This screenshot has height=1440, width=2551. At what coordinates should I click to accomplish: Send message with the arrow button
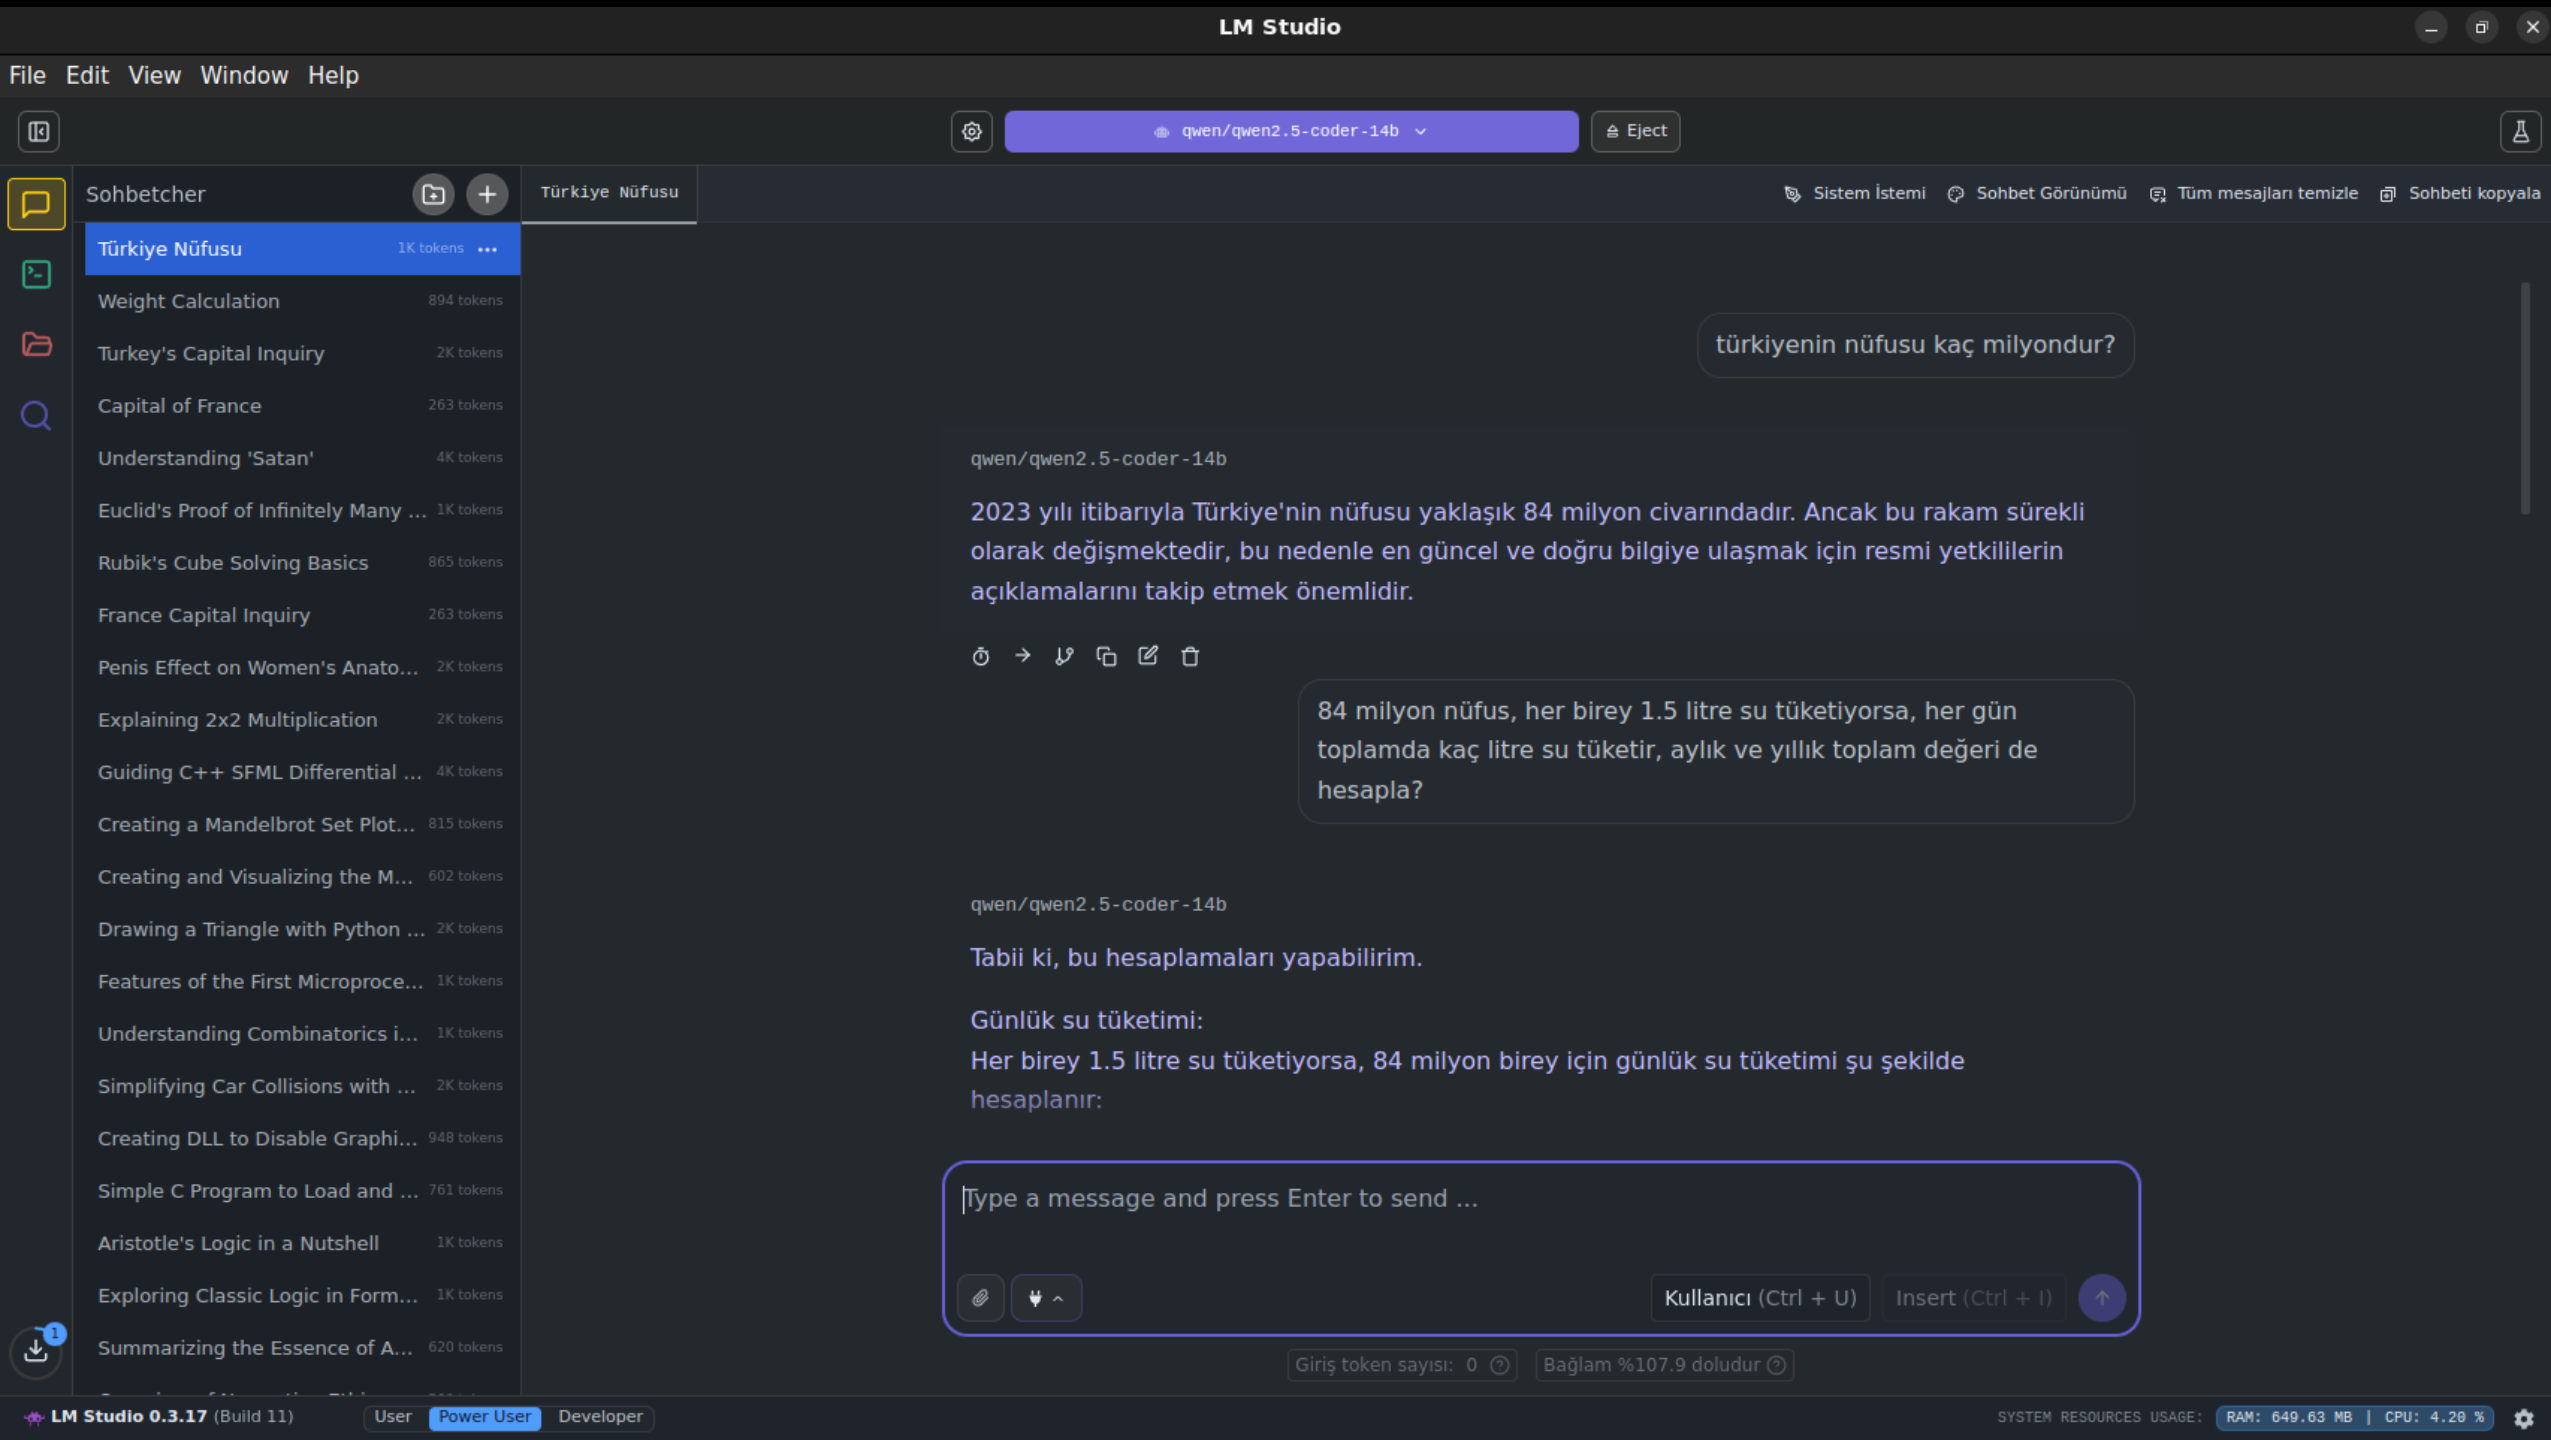pos(2102,1298)
